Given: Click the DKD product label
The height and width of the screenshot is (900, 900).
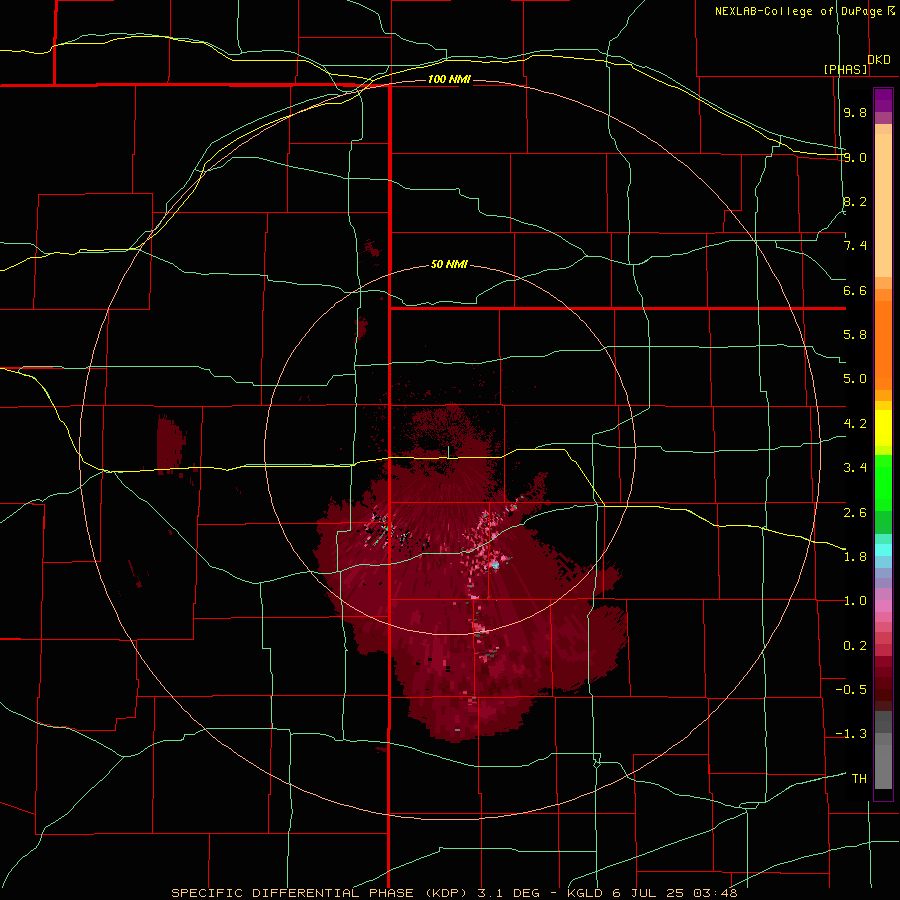Looking at the screenshot, I should point(879,60).
